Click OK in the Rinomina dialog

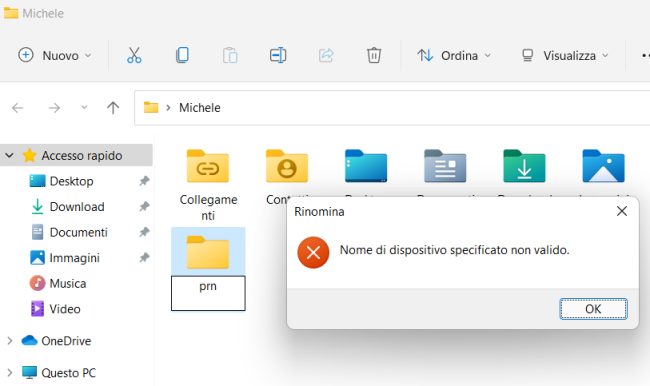[x=593, y=309]
